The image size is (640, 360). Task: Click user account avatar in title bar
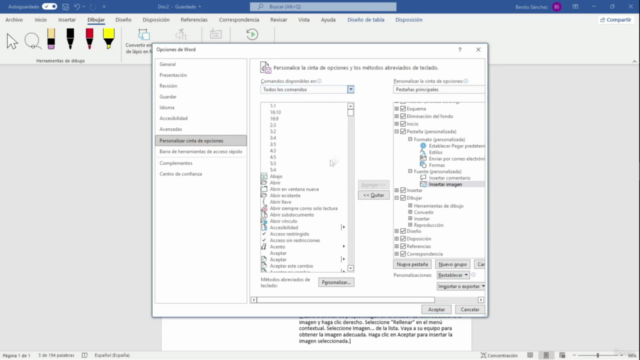tap(557, 7)
